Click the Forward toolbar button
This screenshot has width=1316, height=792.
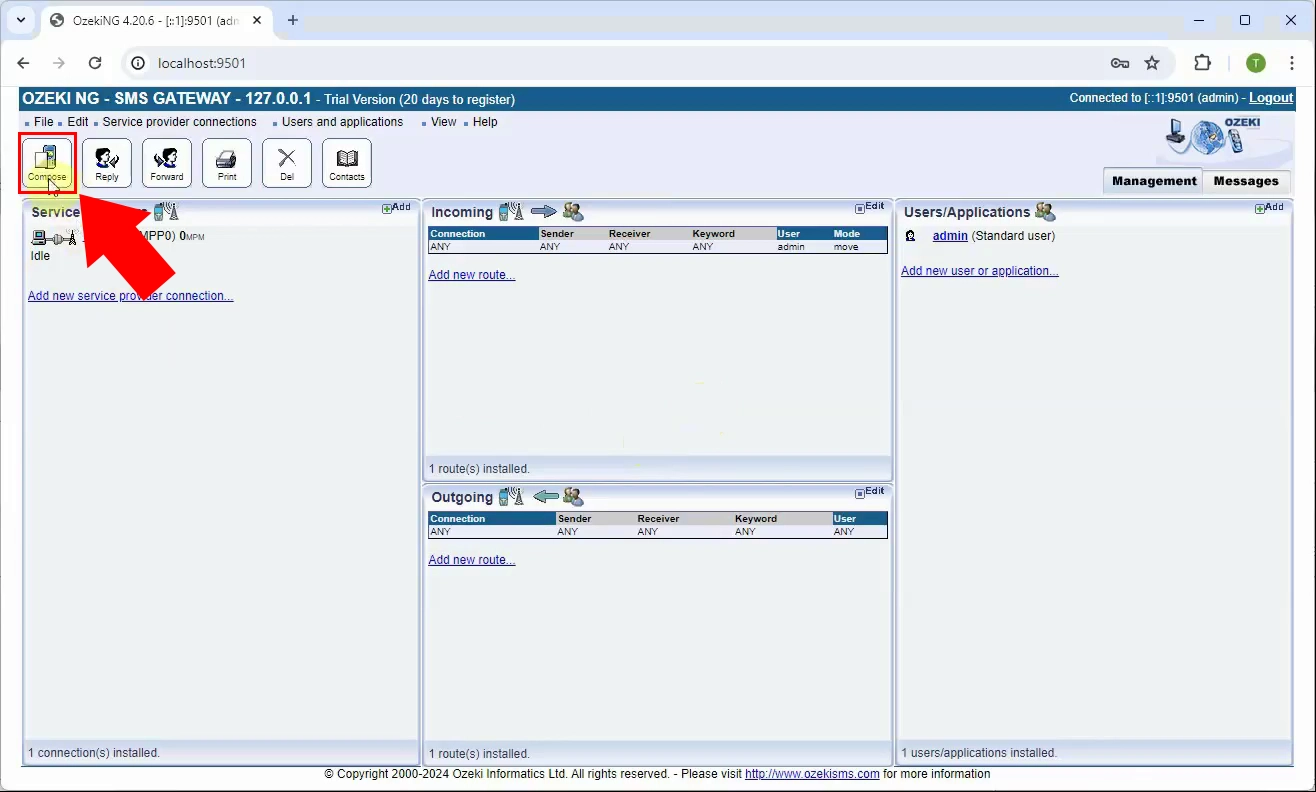[x=167, y=163]
